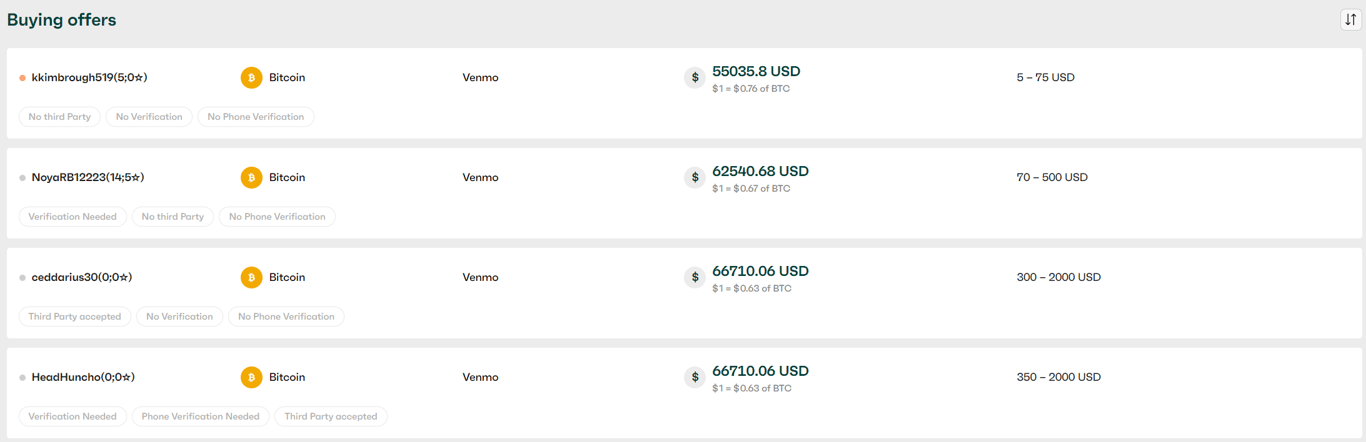Click dollar icon beside 62540.68 USD
This screenshot has width=1366, height=442.
pyautogui.click(x=695, y=177)
